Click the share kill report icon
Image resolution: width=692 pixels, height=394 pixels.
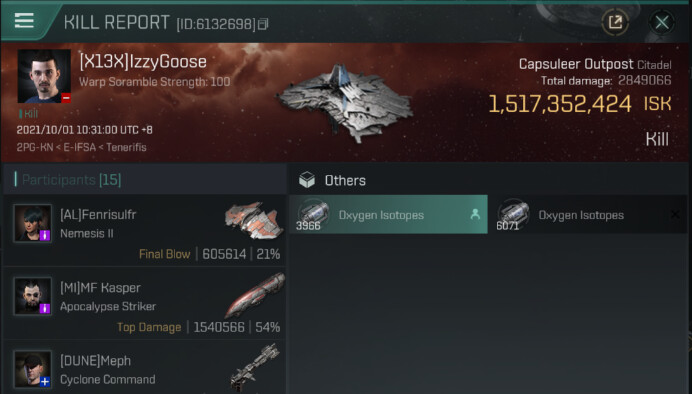coord(615,22)
